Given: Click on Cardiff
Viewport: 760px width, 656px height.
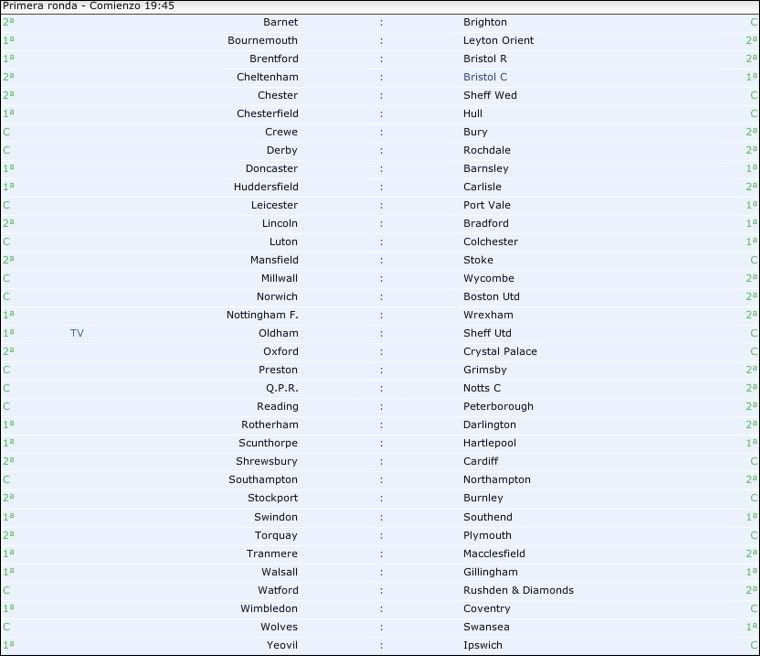Looking at the screenshot, I should 480,461.
